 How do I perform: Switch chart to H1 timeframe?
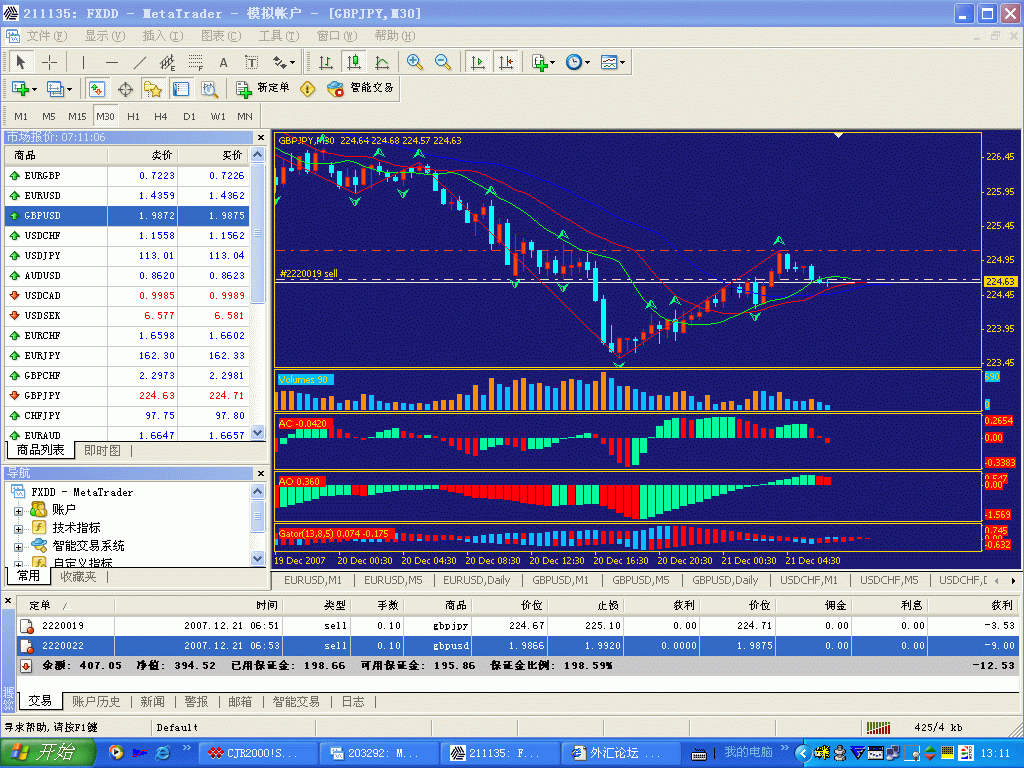coord(133,116)
